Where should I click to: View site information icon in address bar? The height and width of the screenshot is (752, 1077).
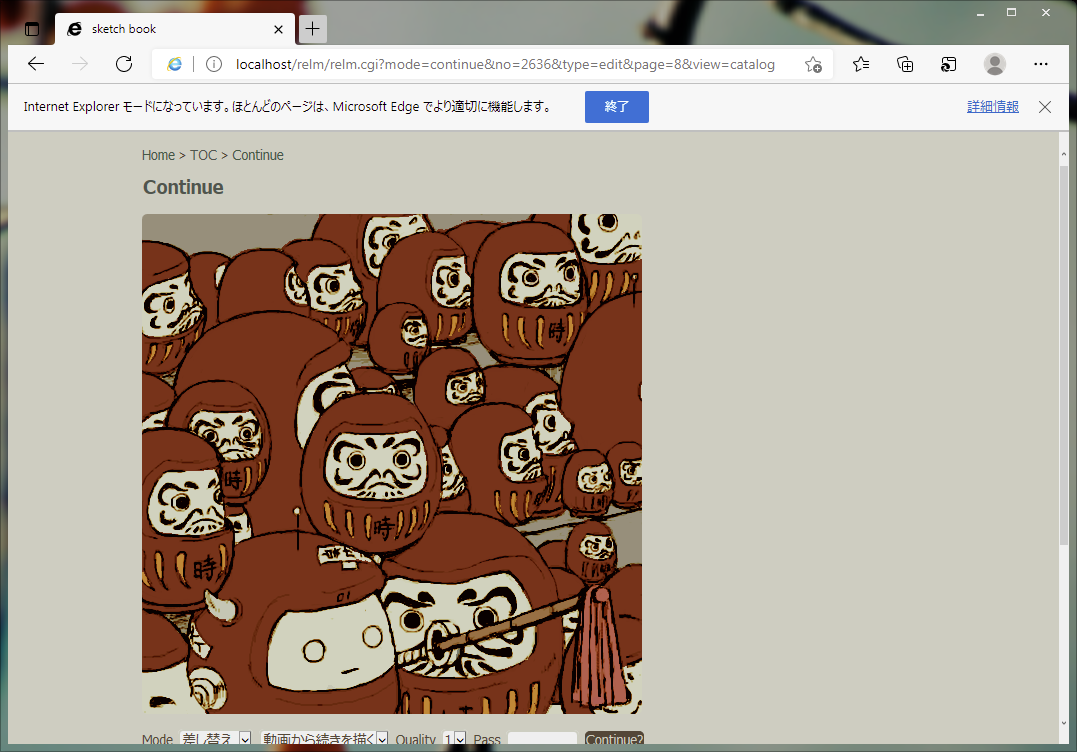[x=214, y=65]
